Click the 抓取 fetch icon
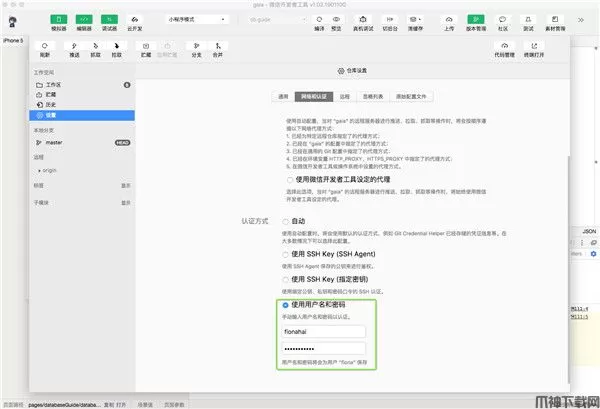 pos(95,46)
